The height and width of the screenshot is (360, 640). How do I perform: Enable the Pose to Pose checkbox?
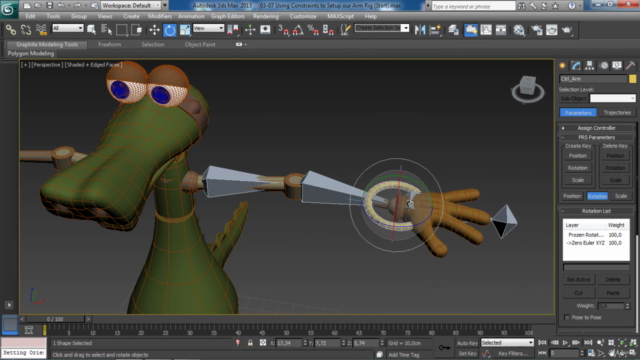567,318
